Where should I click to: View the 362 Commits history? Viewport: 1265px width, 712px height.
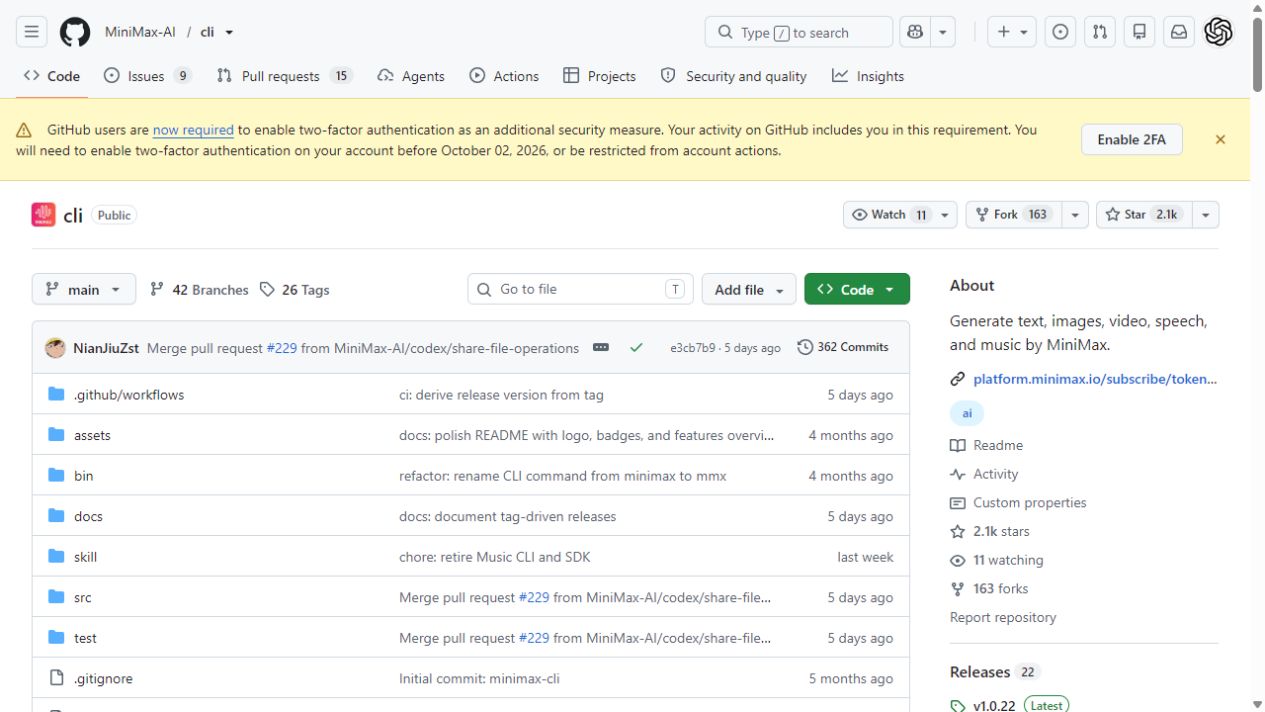[843, 347]
